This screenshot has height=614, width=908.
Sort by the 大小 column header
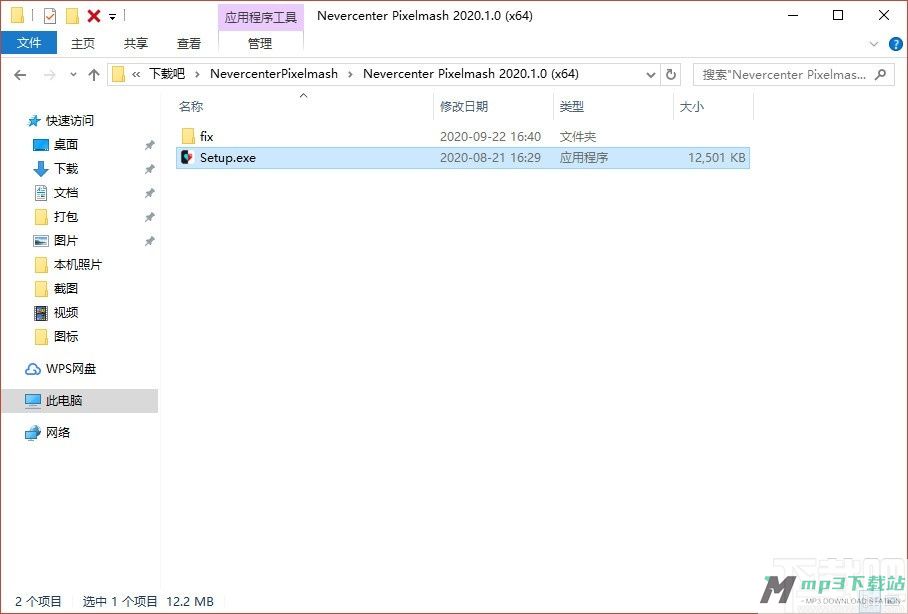(691, 106)
